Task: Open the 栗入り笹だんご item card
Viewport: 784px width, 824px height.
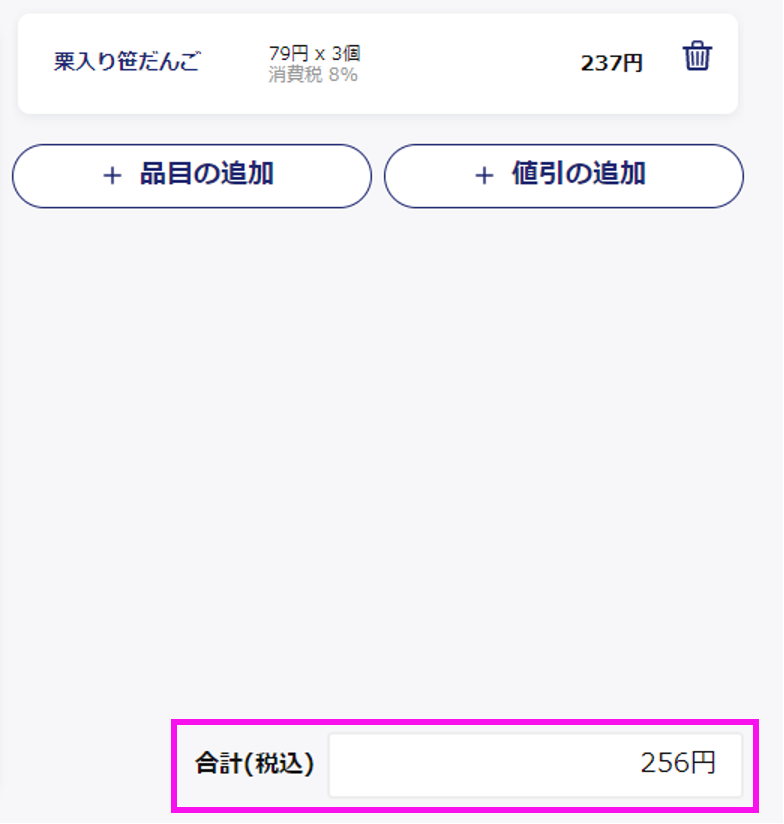Action: pyautogui.click(x=378, y=64)
